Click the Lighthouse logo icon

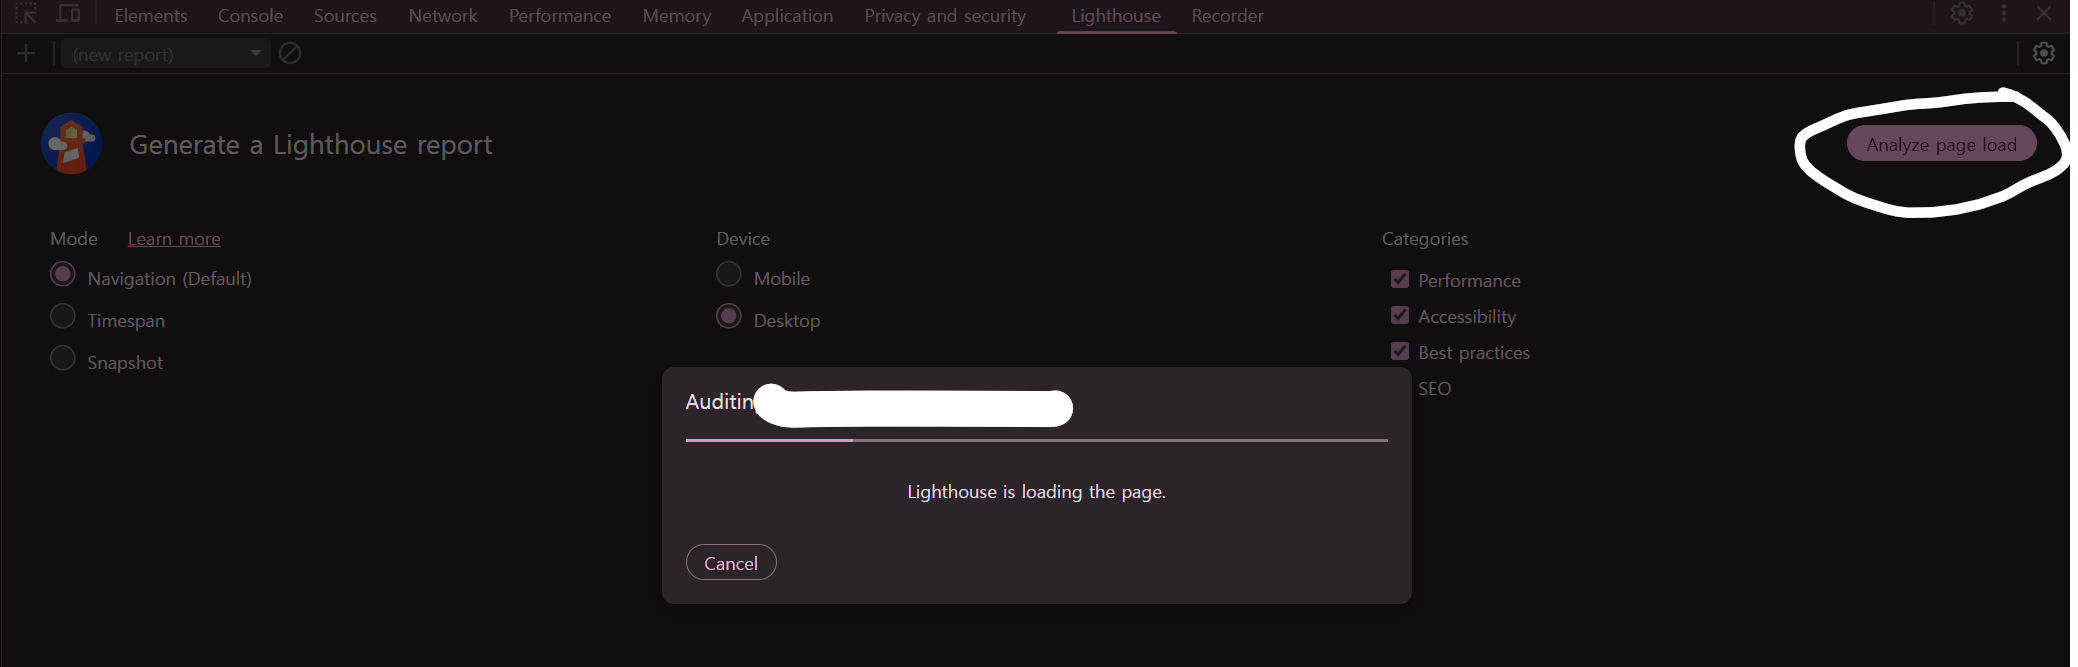tap(71, 144)
